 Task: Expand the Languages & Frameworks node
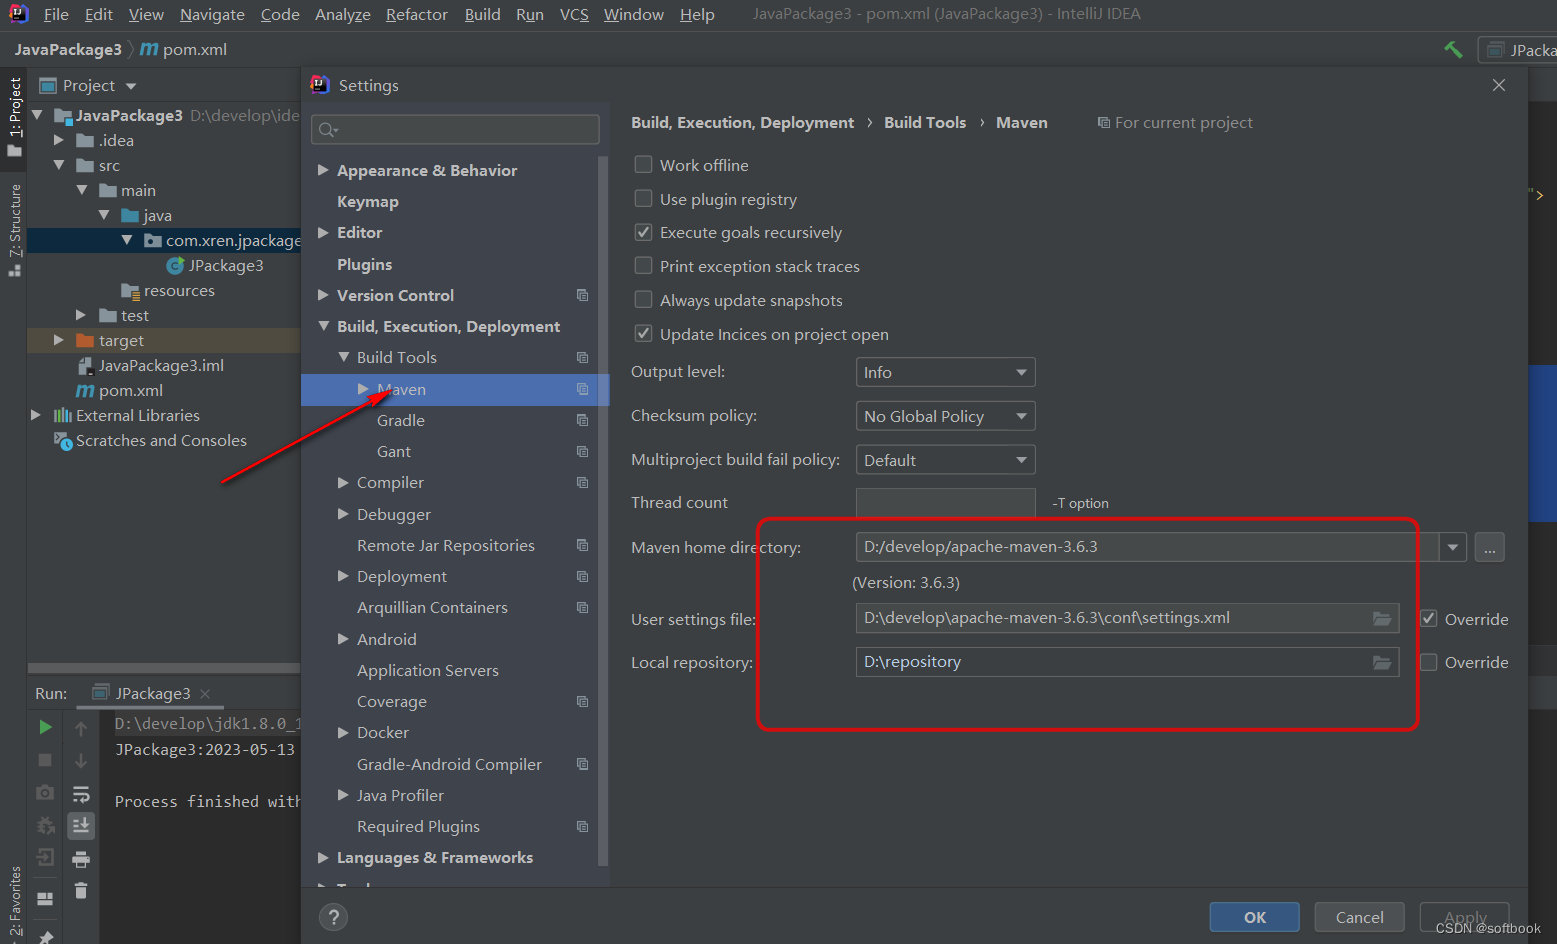coord(323,857)
